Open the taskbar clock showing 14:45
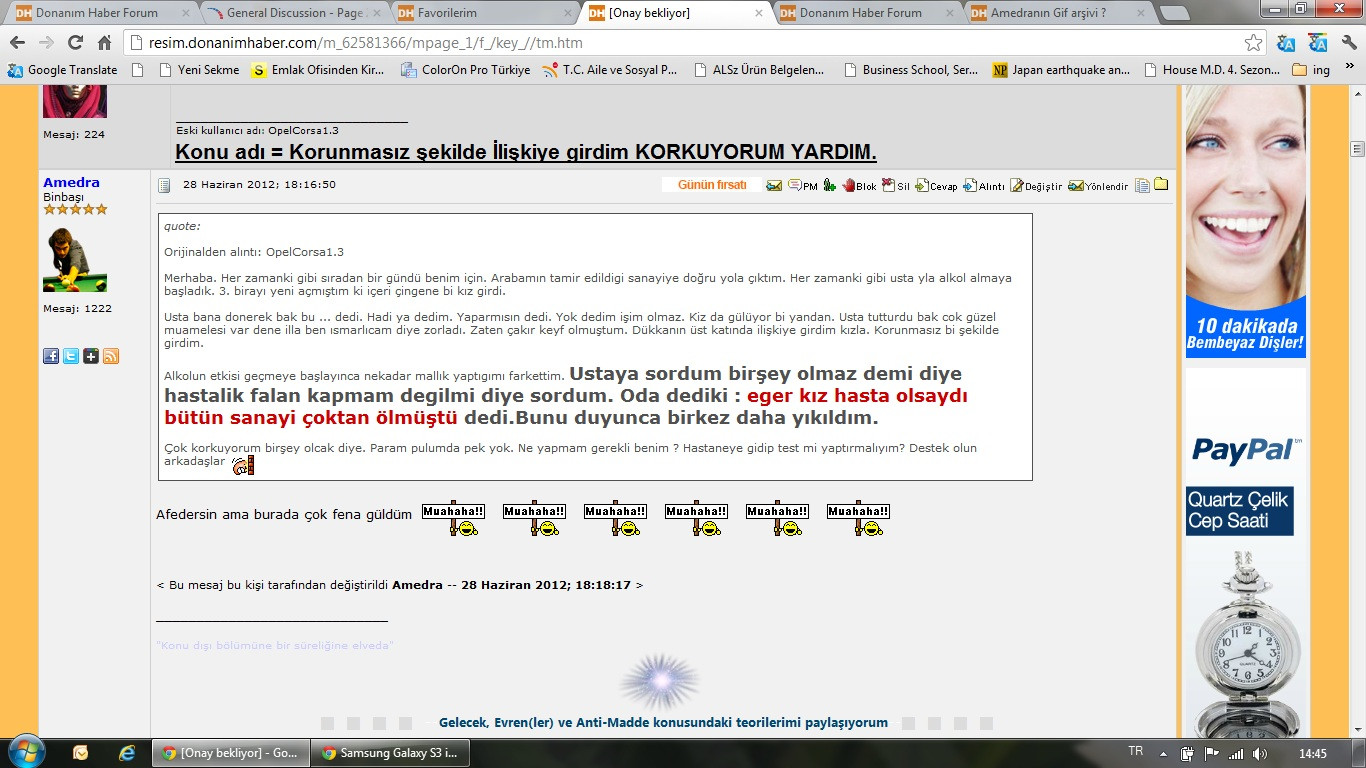Image resolution: width=1366 pixels, height=768 pixels. pos(1312,753)
